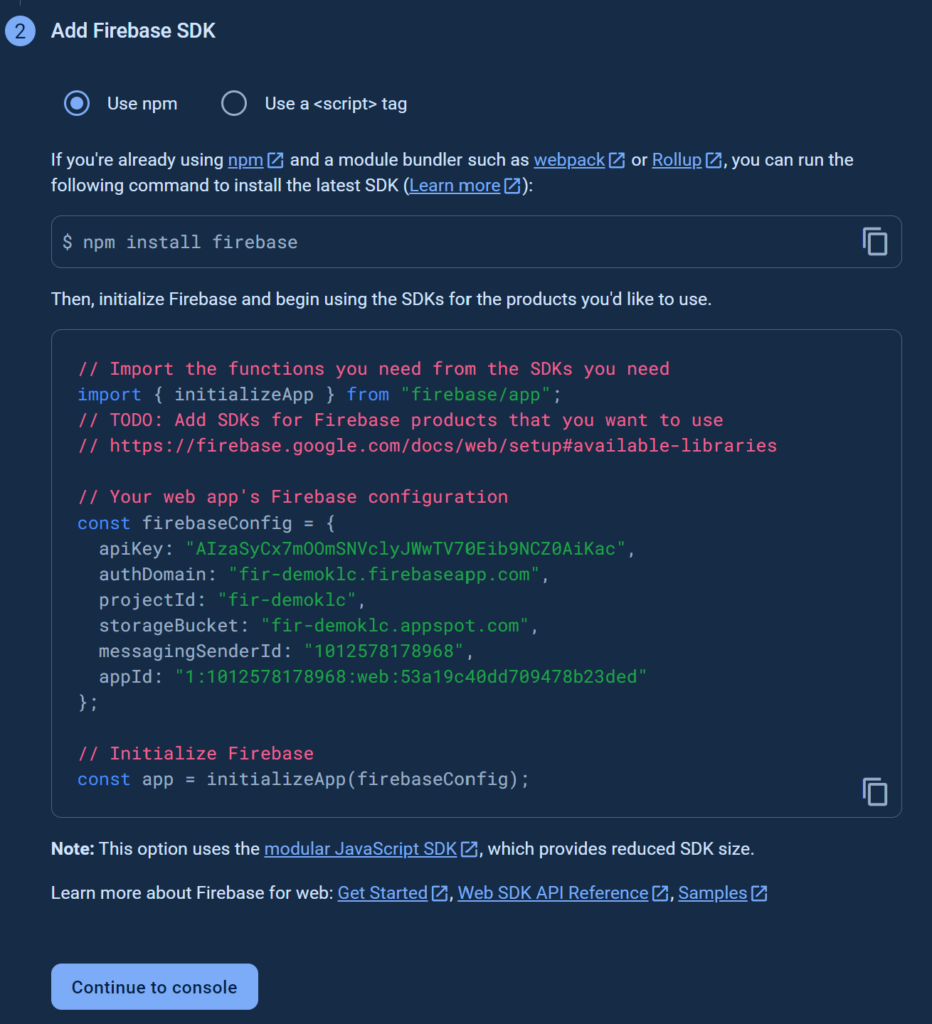Click external link icon beside Learn more
This screenshot has height=1024, width=932.
[512, 186]
